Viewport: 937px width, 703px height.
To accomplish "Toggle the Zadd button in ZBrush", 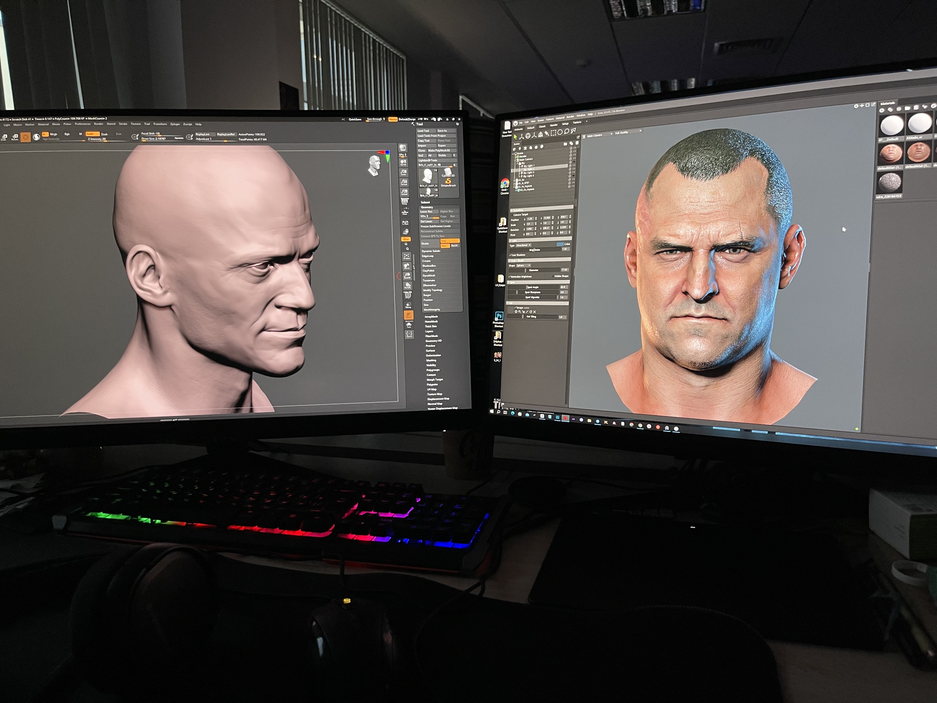I will pos(93,134).
